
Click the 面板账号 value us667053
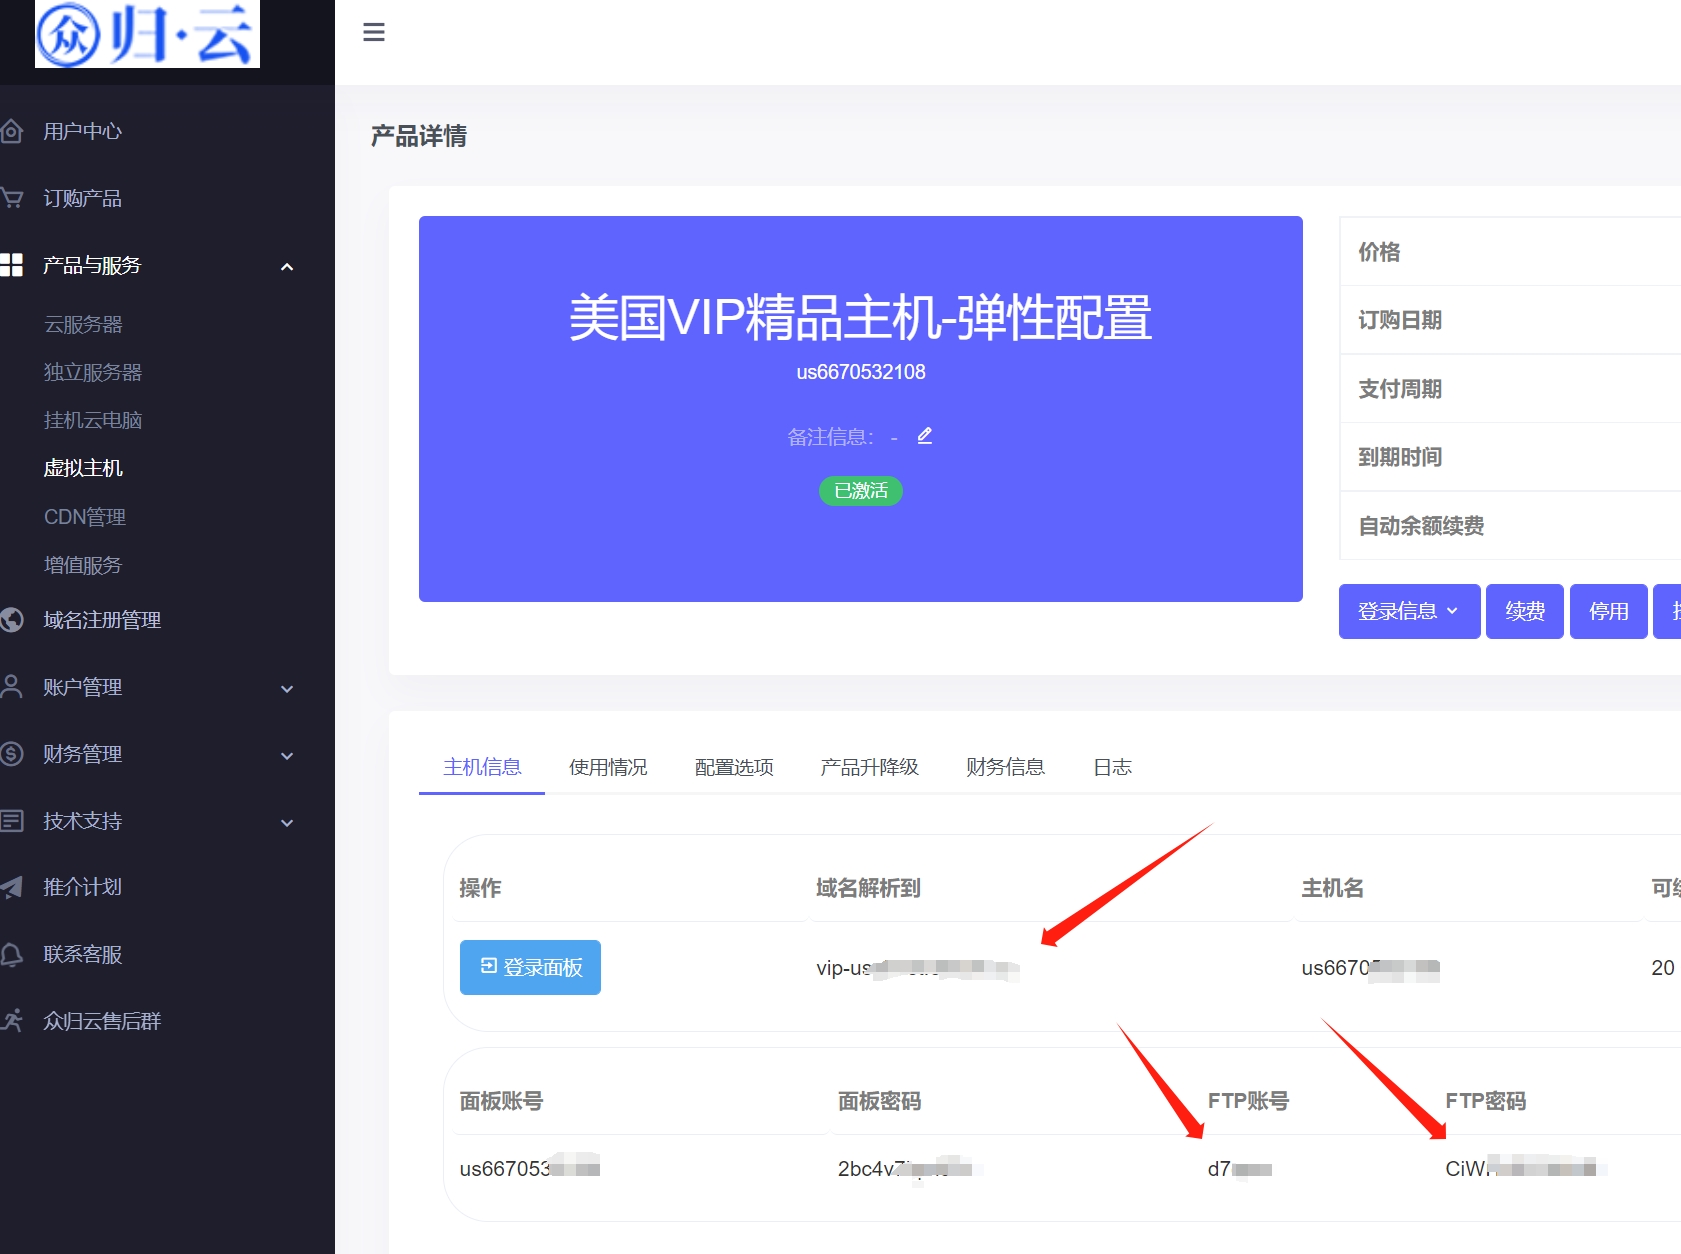[529, 1168]
